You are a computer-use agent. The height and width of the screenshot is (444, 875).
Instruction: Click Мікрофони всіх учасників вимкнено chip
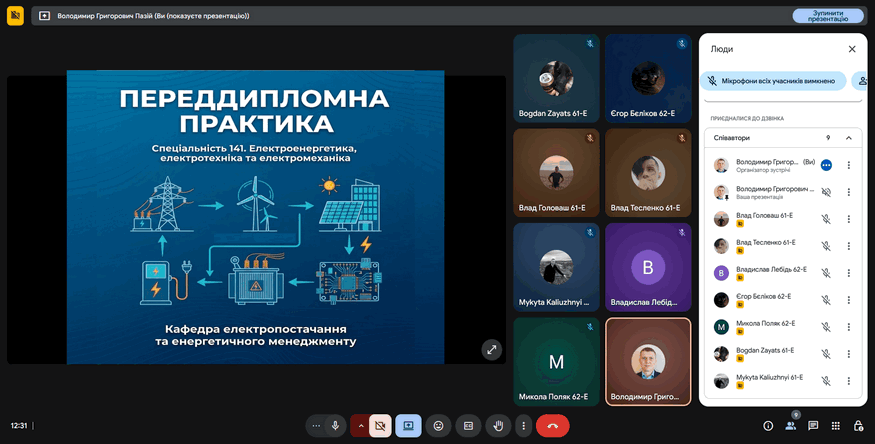pos(775,80)
